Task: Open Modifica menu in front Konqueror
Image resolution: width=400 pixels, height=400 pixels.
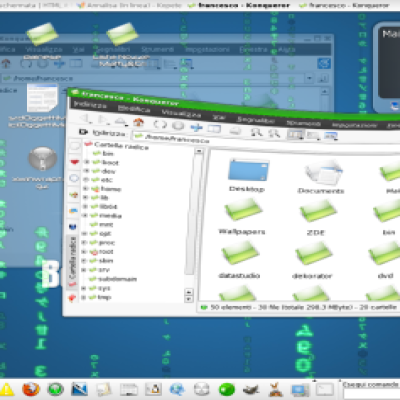Action: [x=134, y=109]
